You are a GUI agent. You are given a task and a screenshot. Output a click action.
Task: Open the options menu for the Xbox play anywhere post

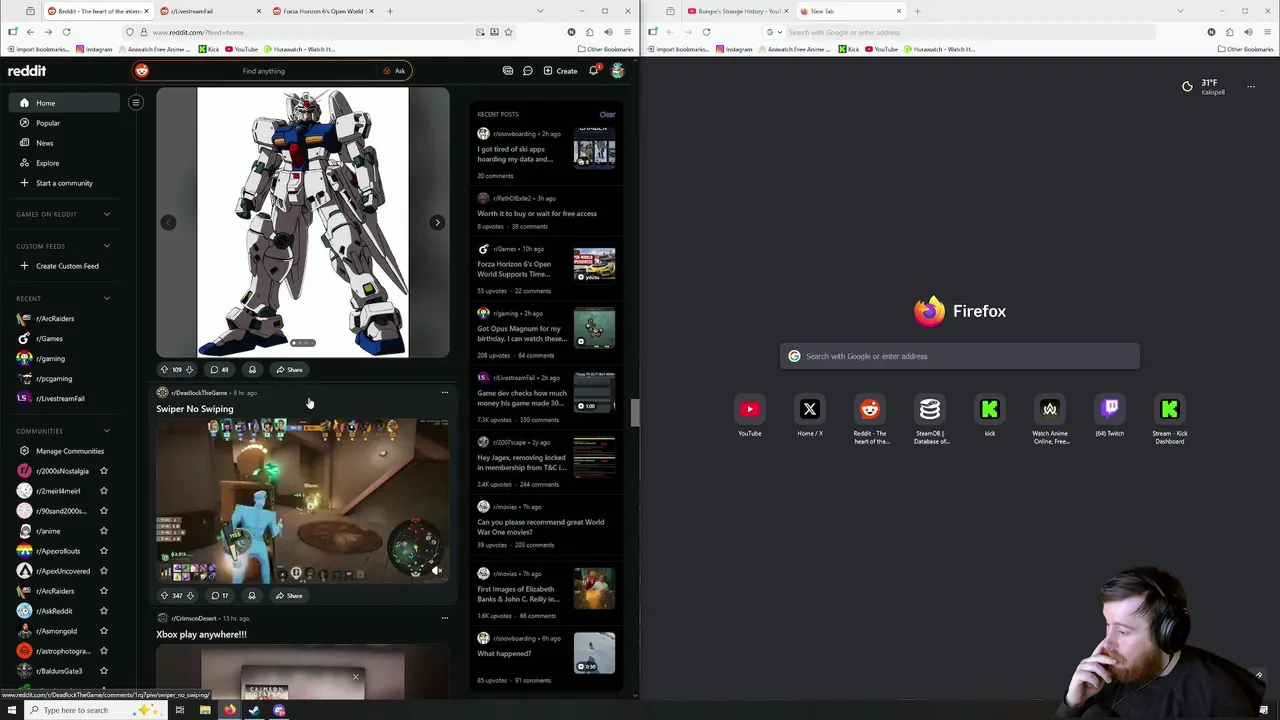coord(445,618)
